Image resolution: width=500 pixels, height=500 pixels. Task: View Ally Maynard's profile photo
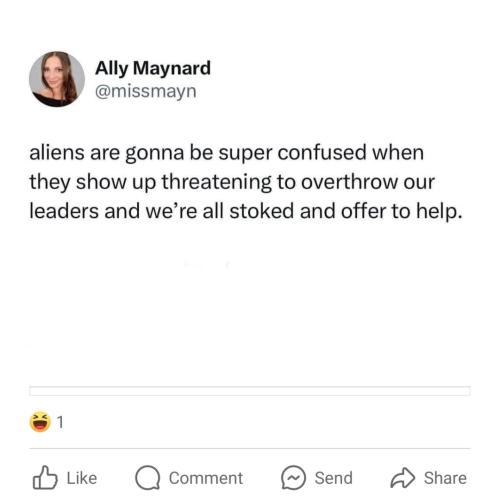(x=57, y=79)
